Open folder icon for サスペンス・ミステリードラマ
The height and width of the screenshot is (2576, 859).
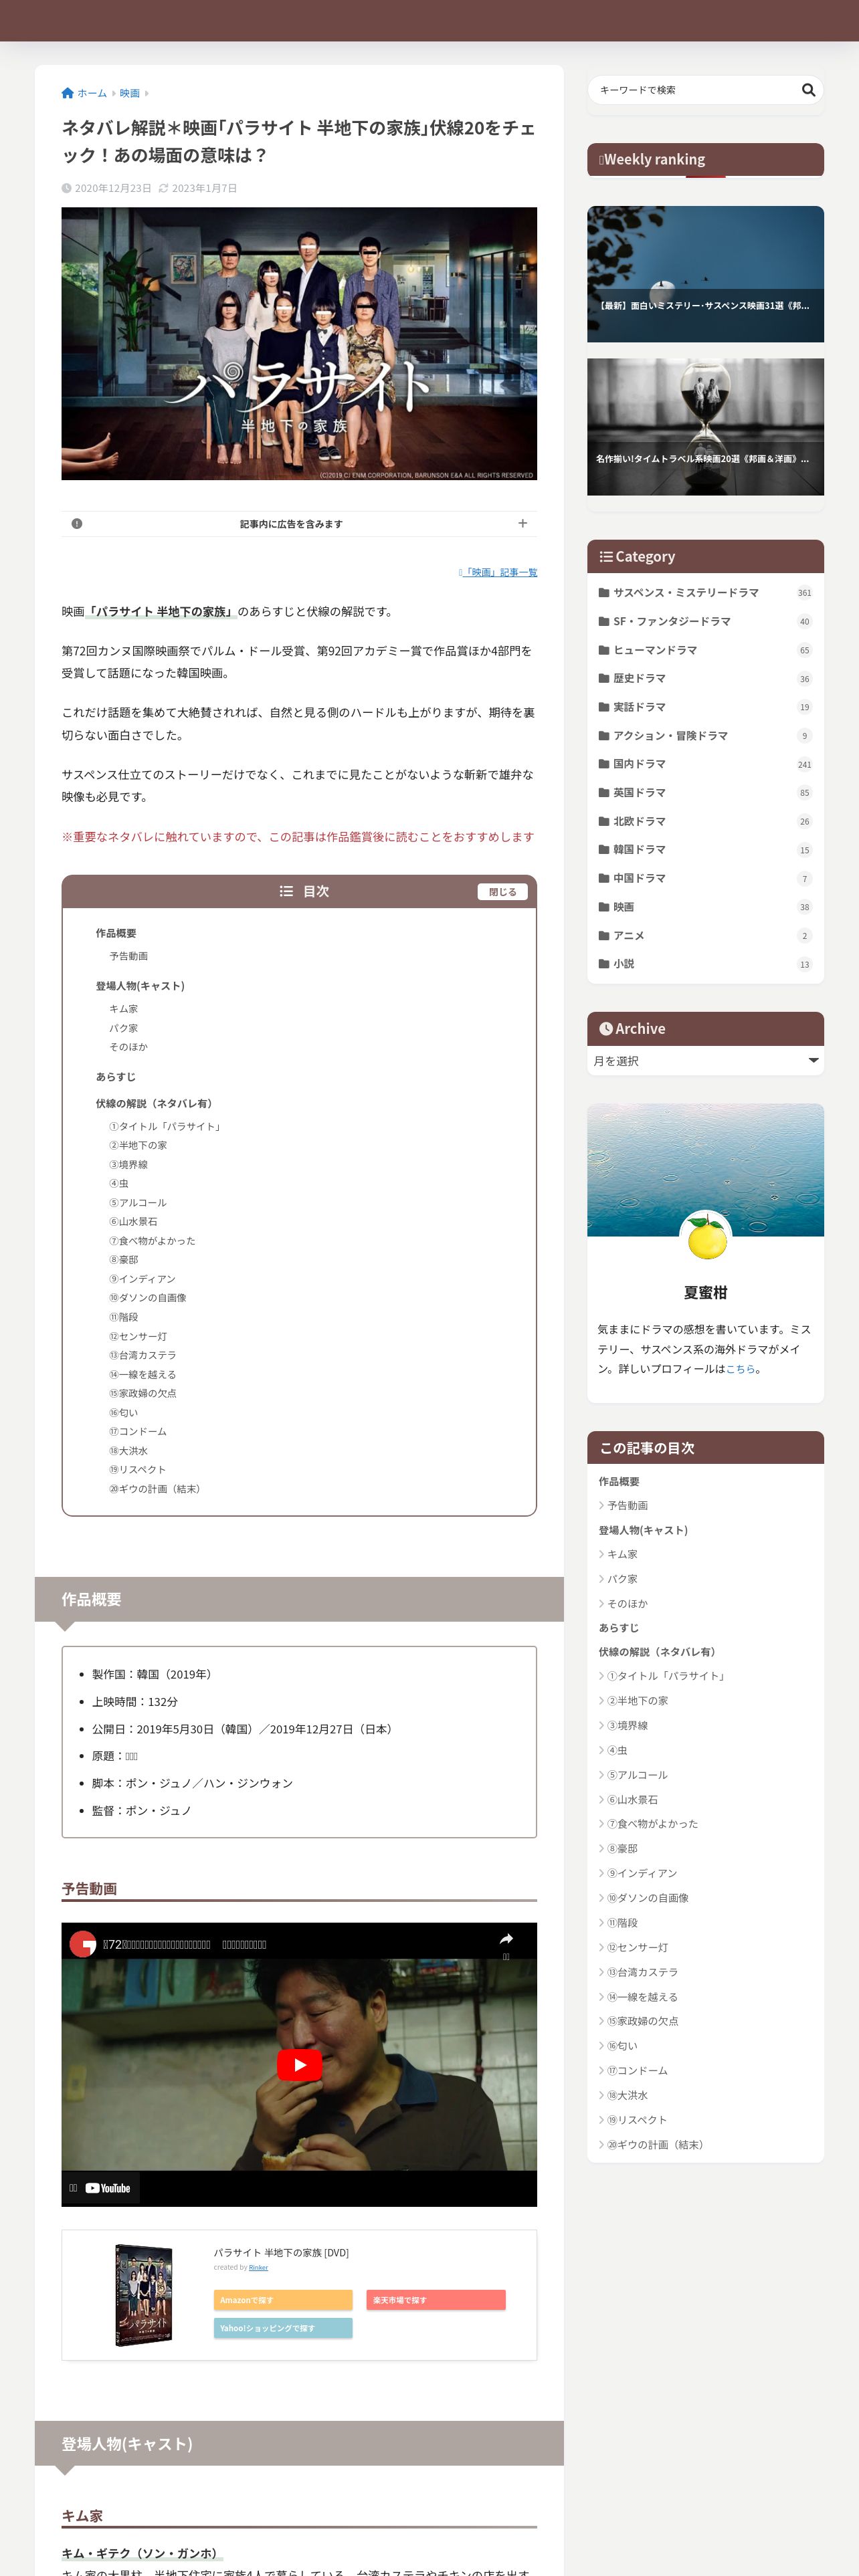pyautogui.click(x=604, y=593)
